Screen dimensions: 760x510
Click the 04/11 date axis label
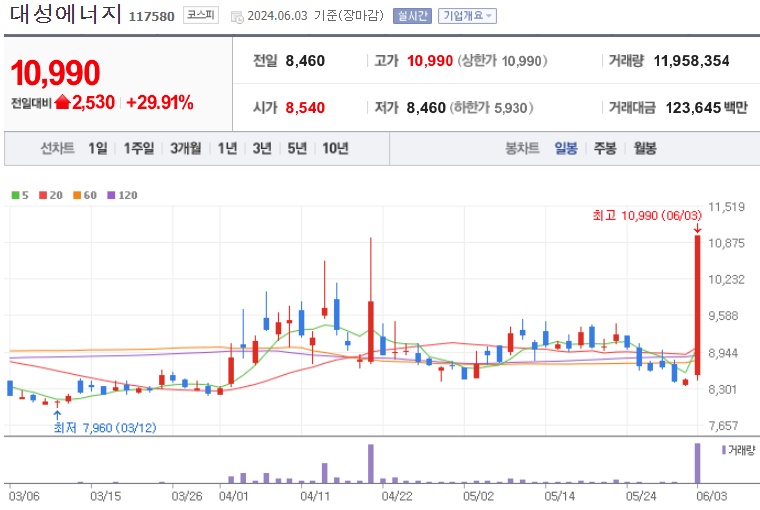[x=316, y=496]
